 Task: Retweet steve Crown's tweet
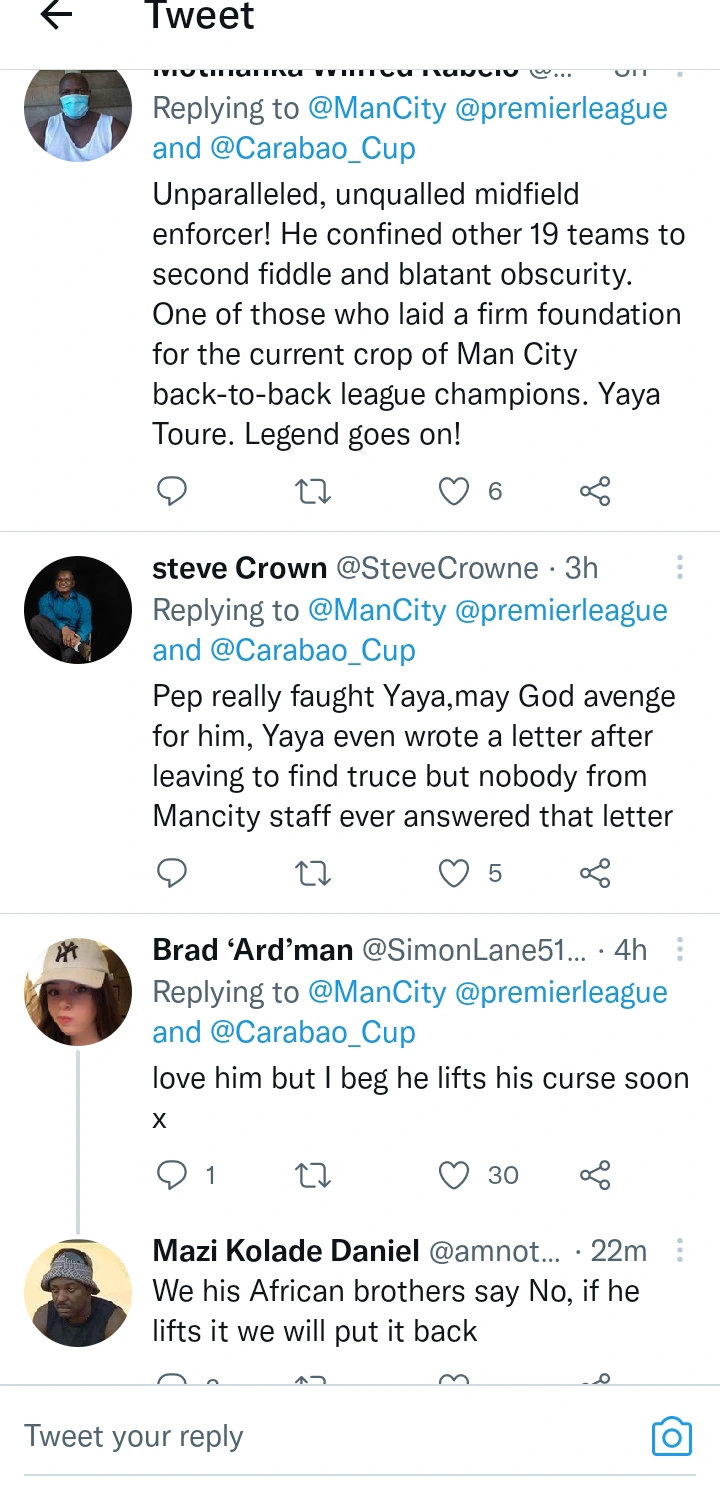pyautogui.click(x=314, y=873)
